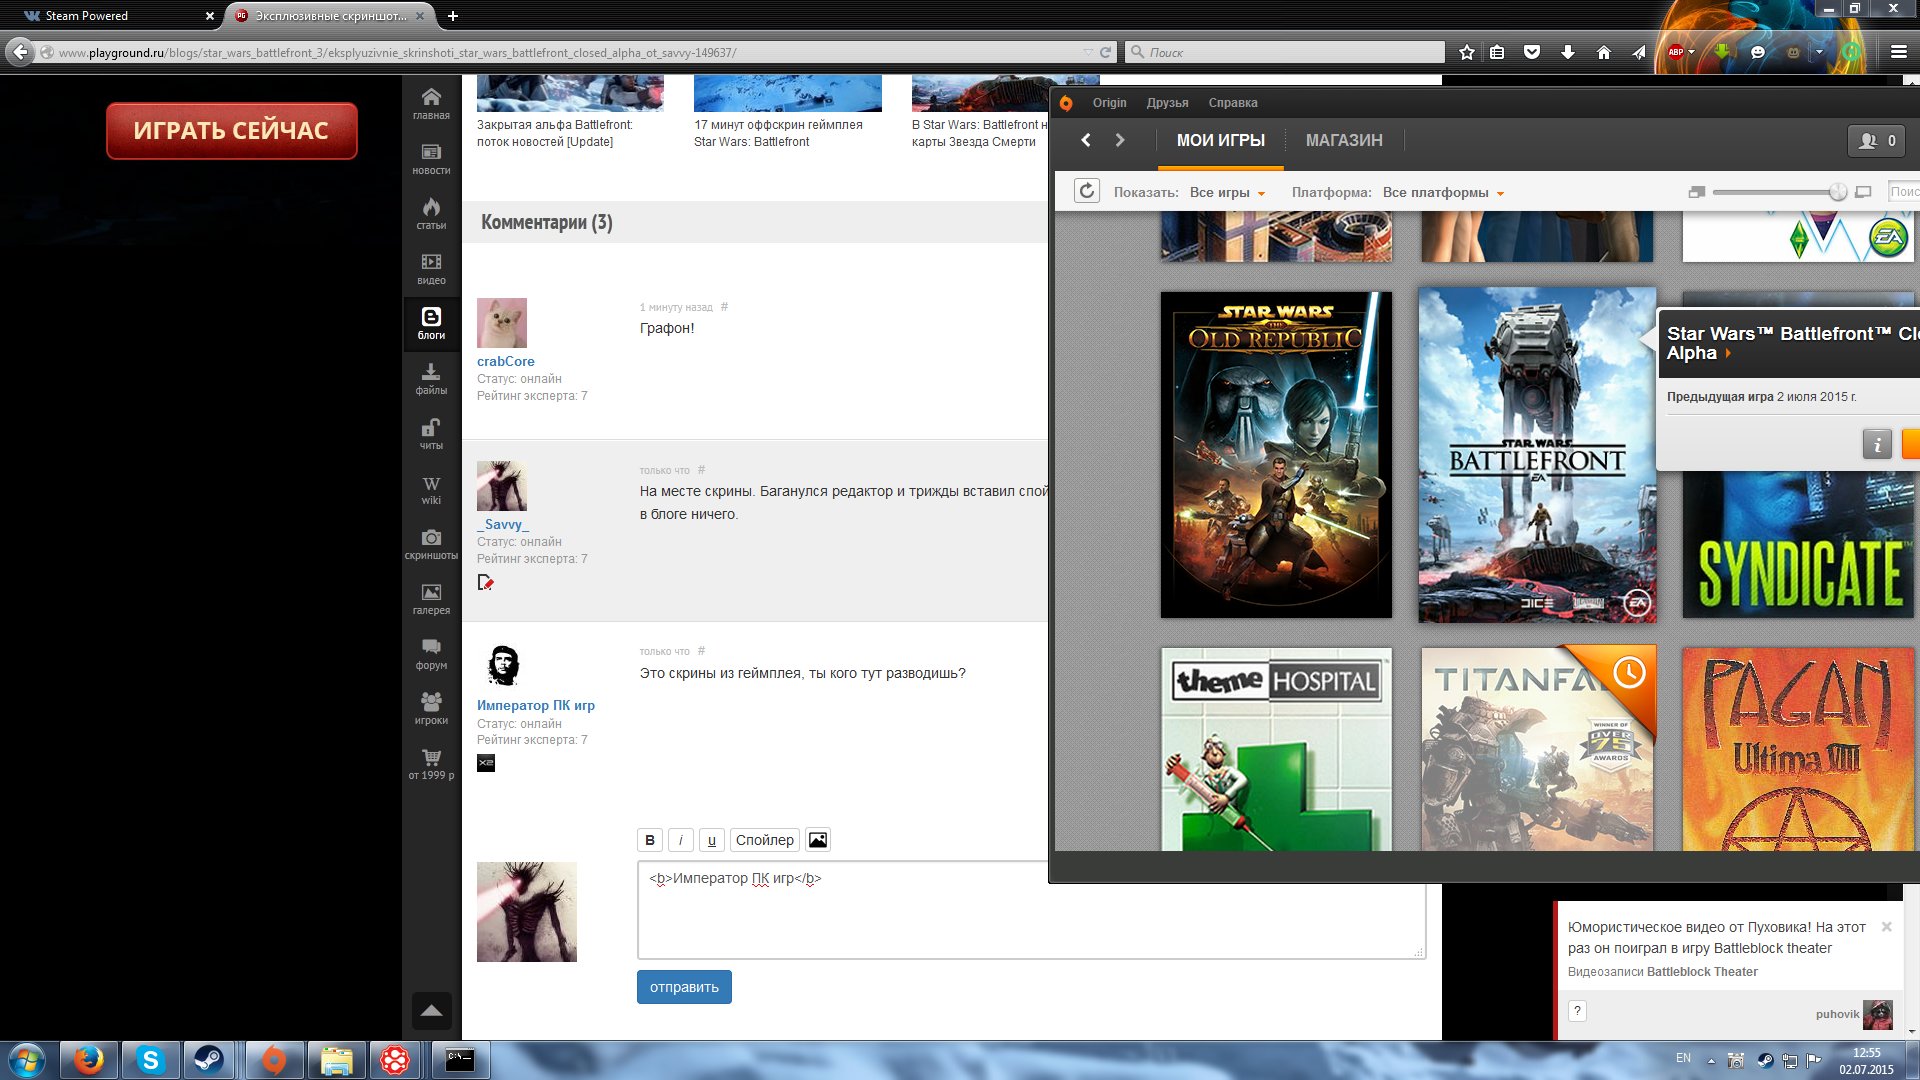
Task: Open the Друзья menu in Origin
Action: tap(1167, 103)
